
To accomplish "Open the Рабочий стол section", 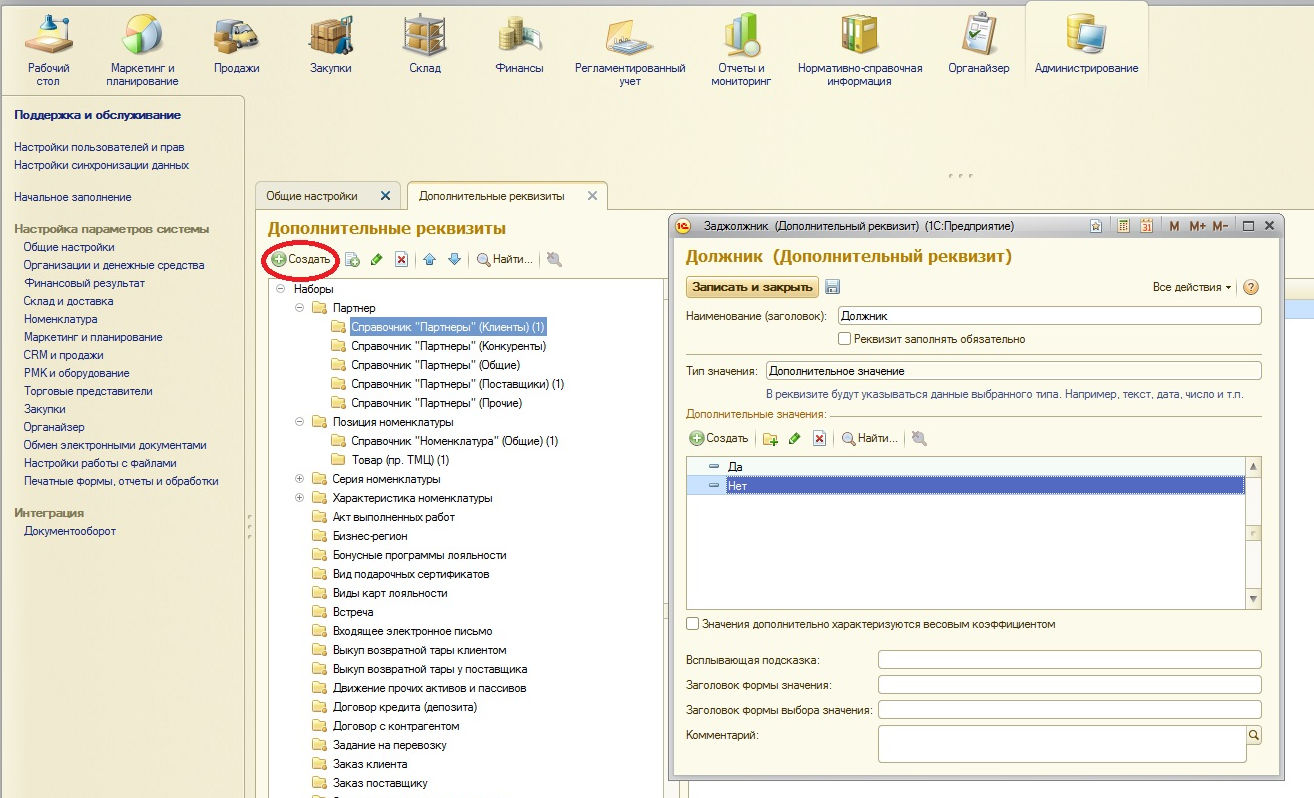I will click(x=48, y=48).
